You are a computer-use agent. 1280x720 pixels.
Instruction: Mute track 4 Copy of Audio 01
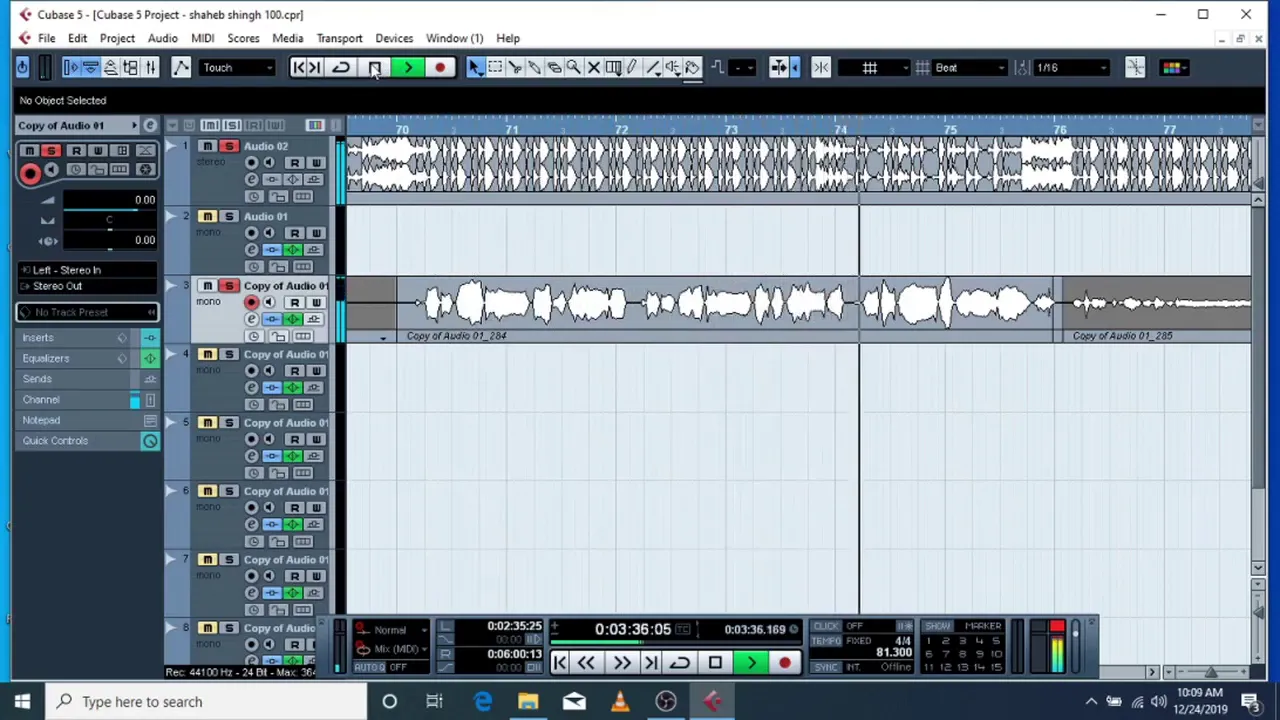click(207, 354)
